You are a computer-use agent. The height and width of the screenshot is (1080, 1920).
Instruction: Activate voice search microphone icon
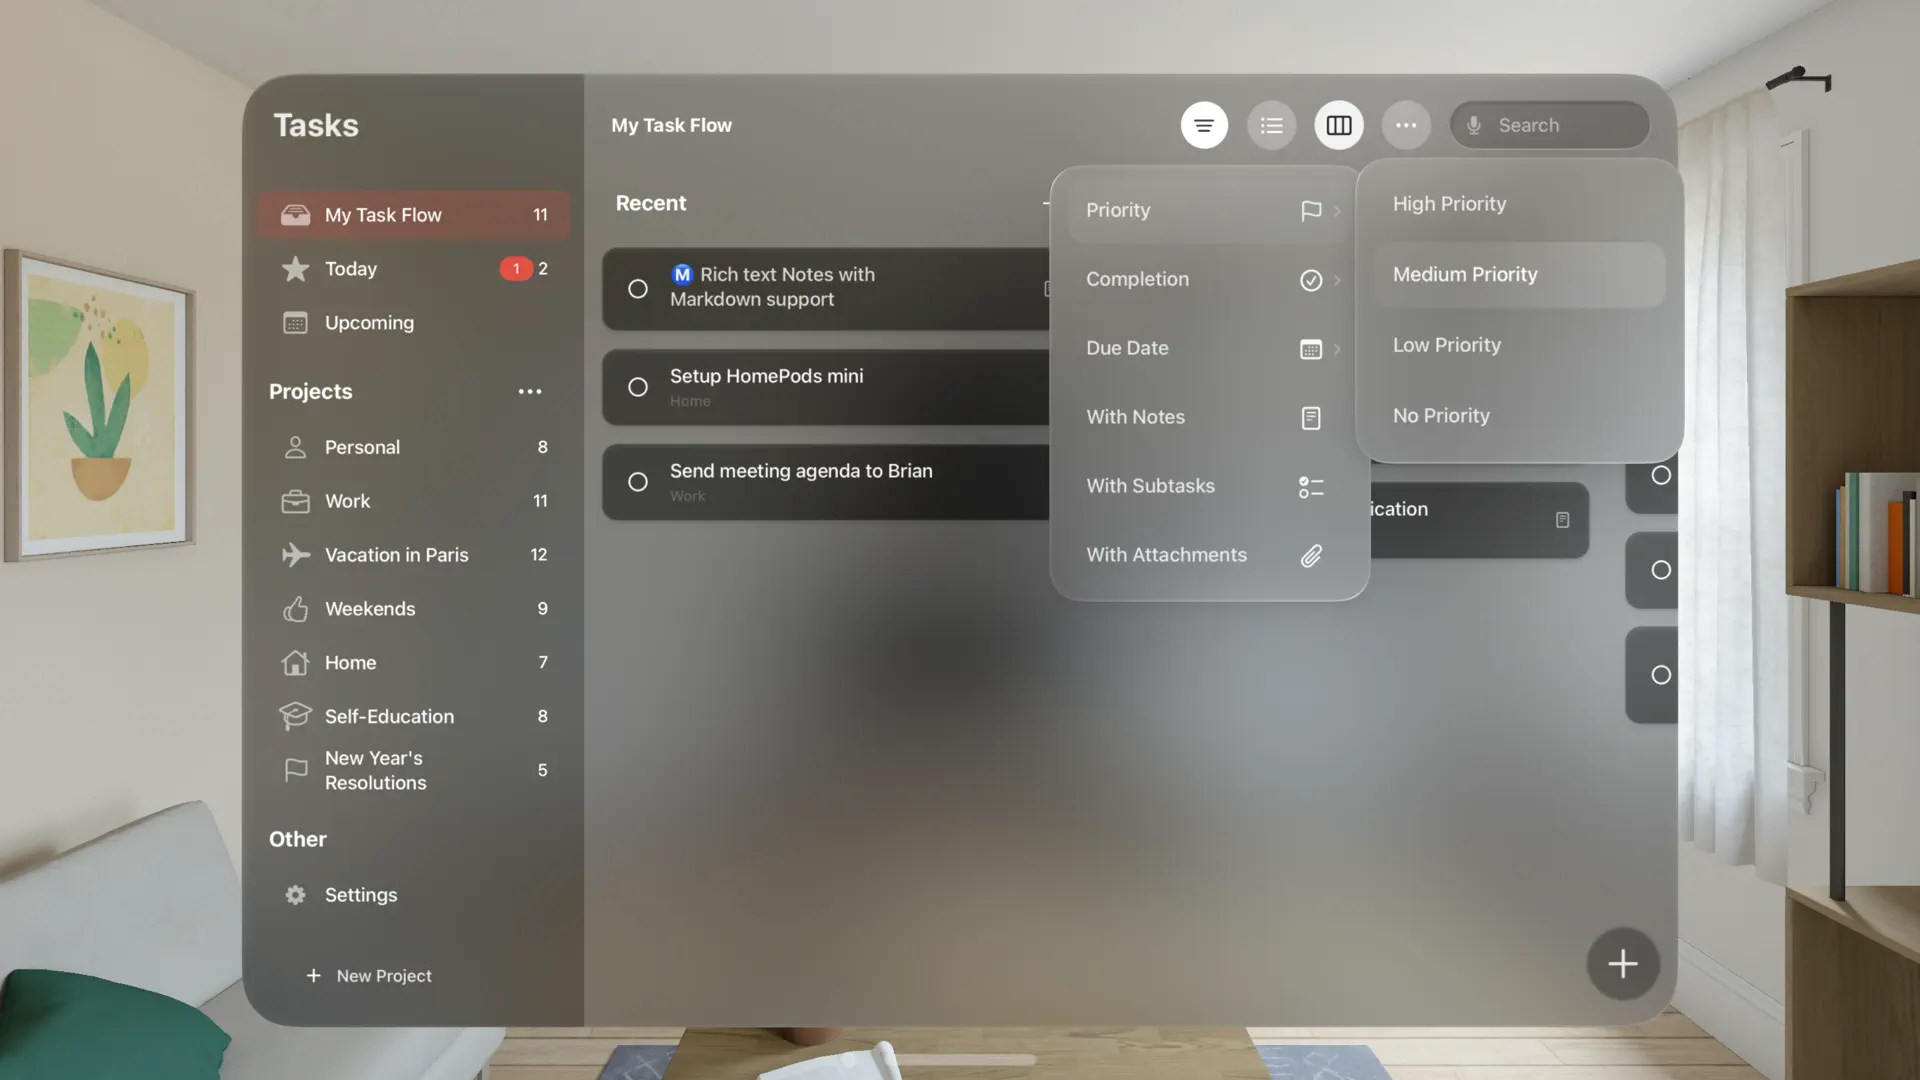(1473, 125)
